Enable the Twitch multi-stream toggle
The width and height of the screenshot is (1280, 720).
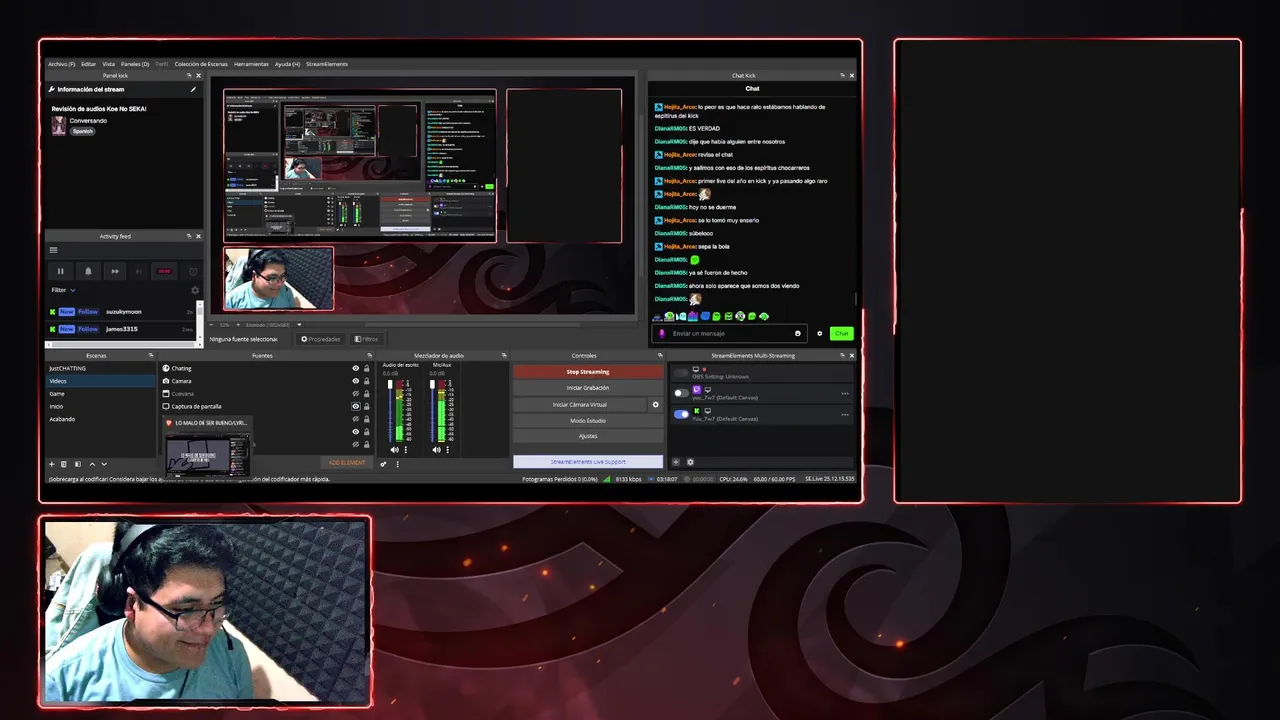681,393
